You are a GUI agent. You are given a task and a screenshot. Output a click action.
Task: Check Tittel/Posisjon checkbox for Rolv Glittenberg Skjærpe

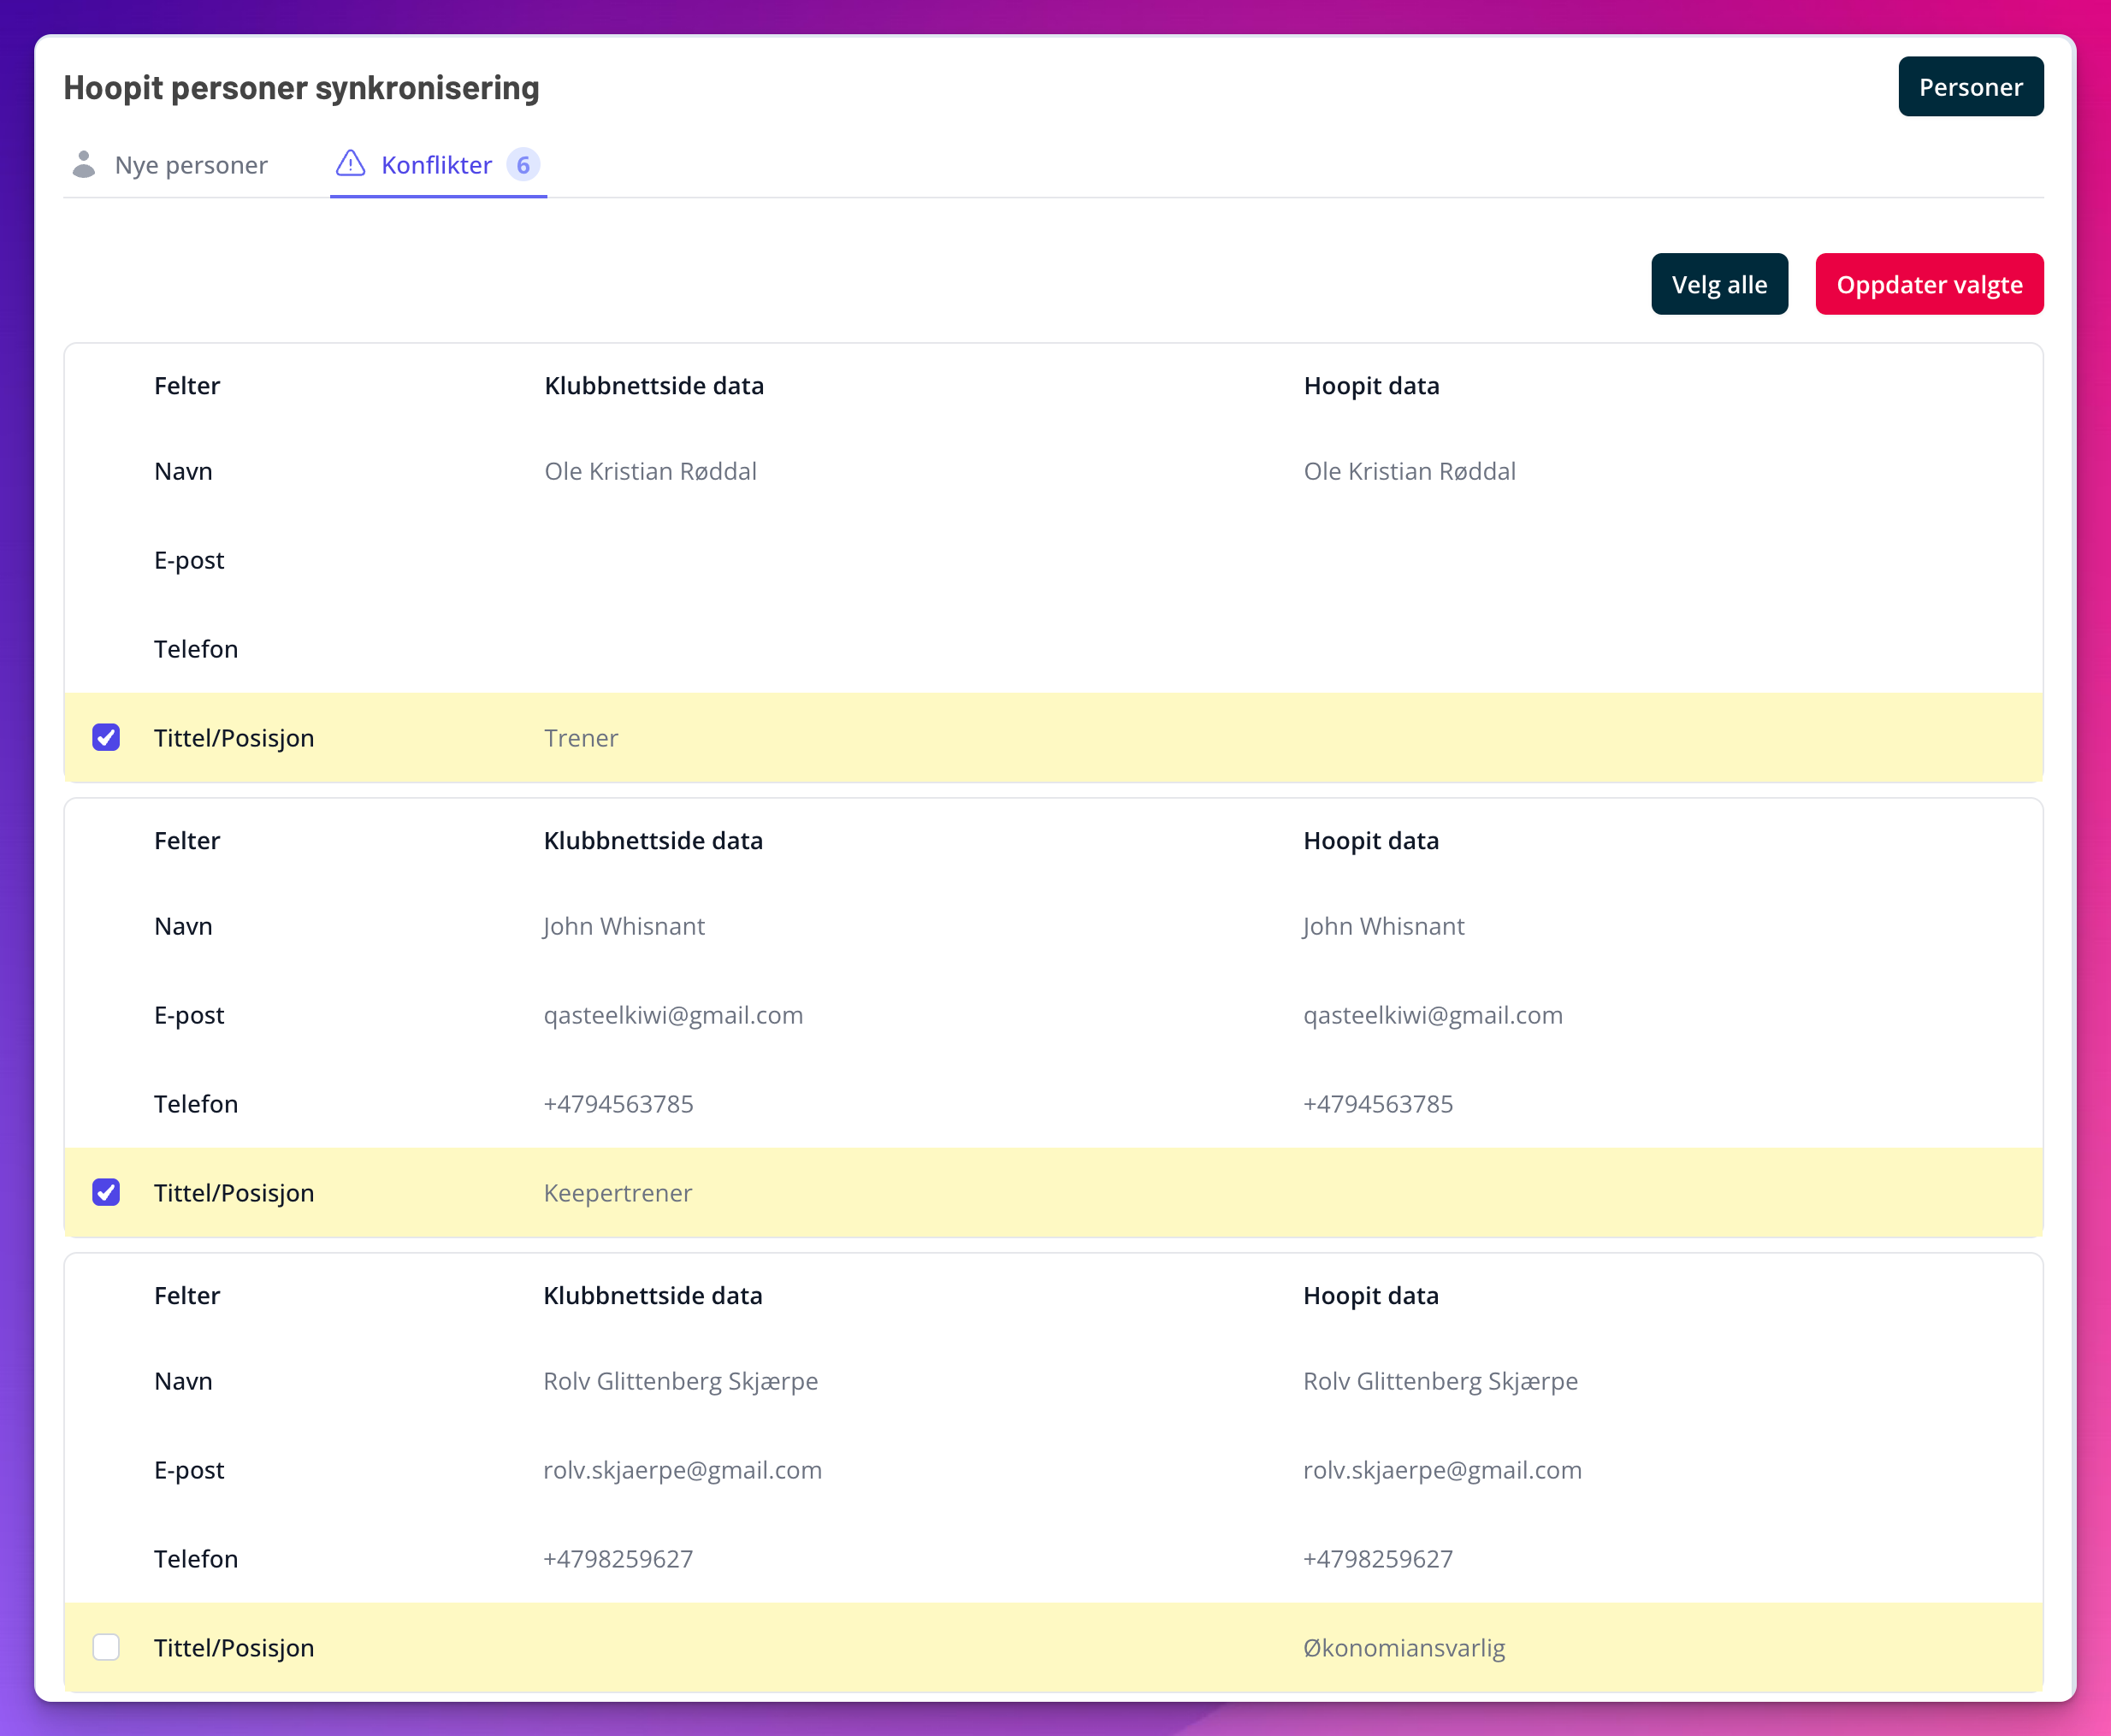pyautogui.click(x=106, y=1647)
